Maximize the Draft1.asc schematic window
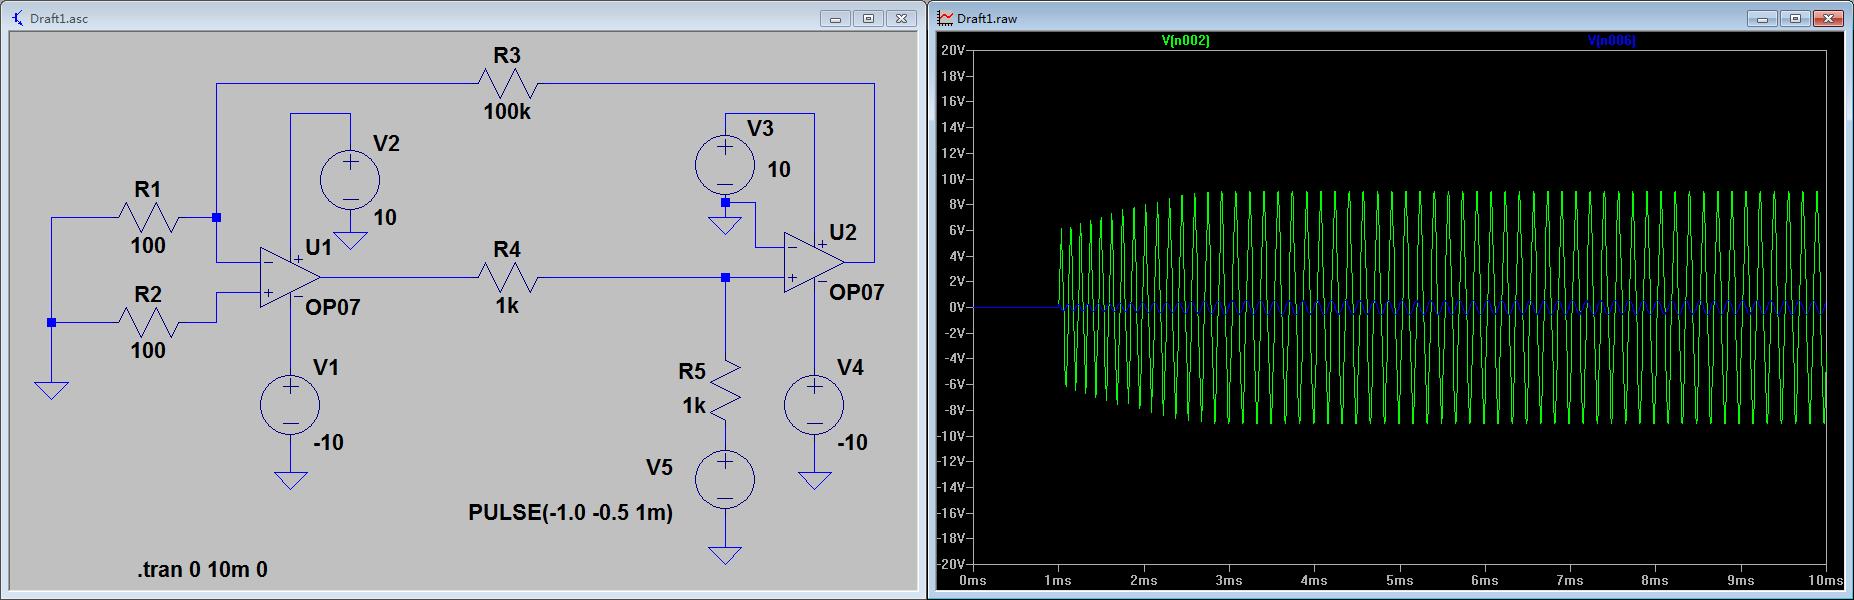The height and width of the screenshot is (600, 1854). click(868, 18)
